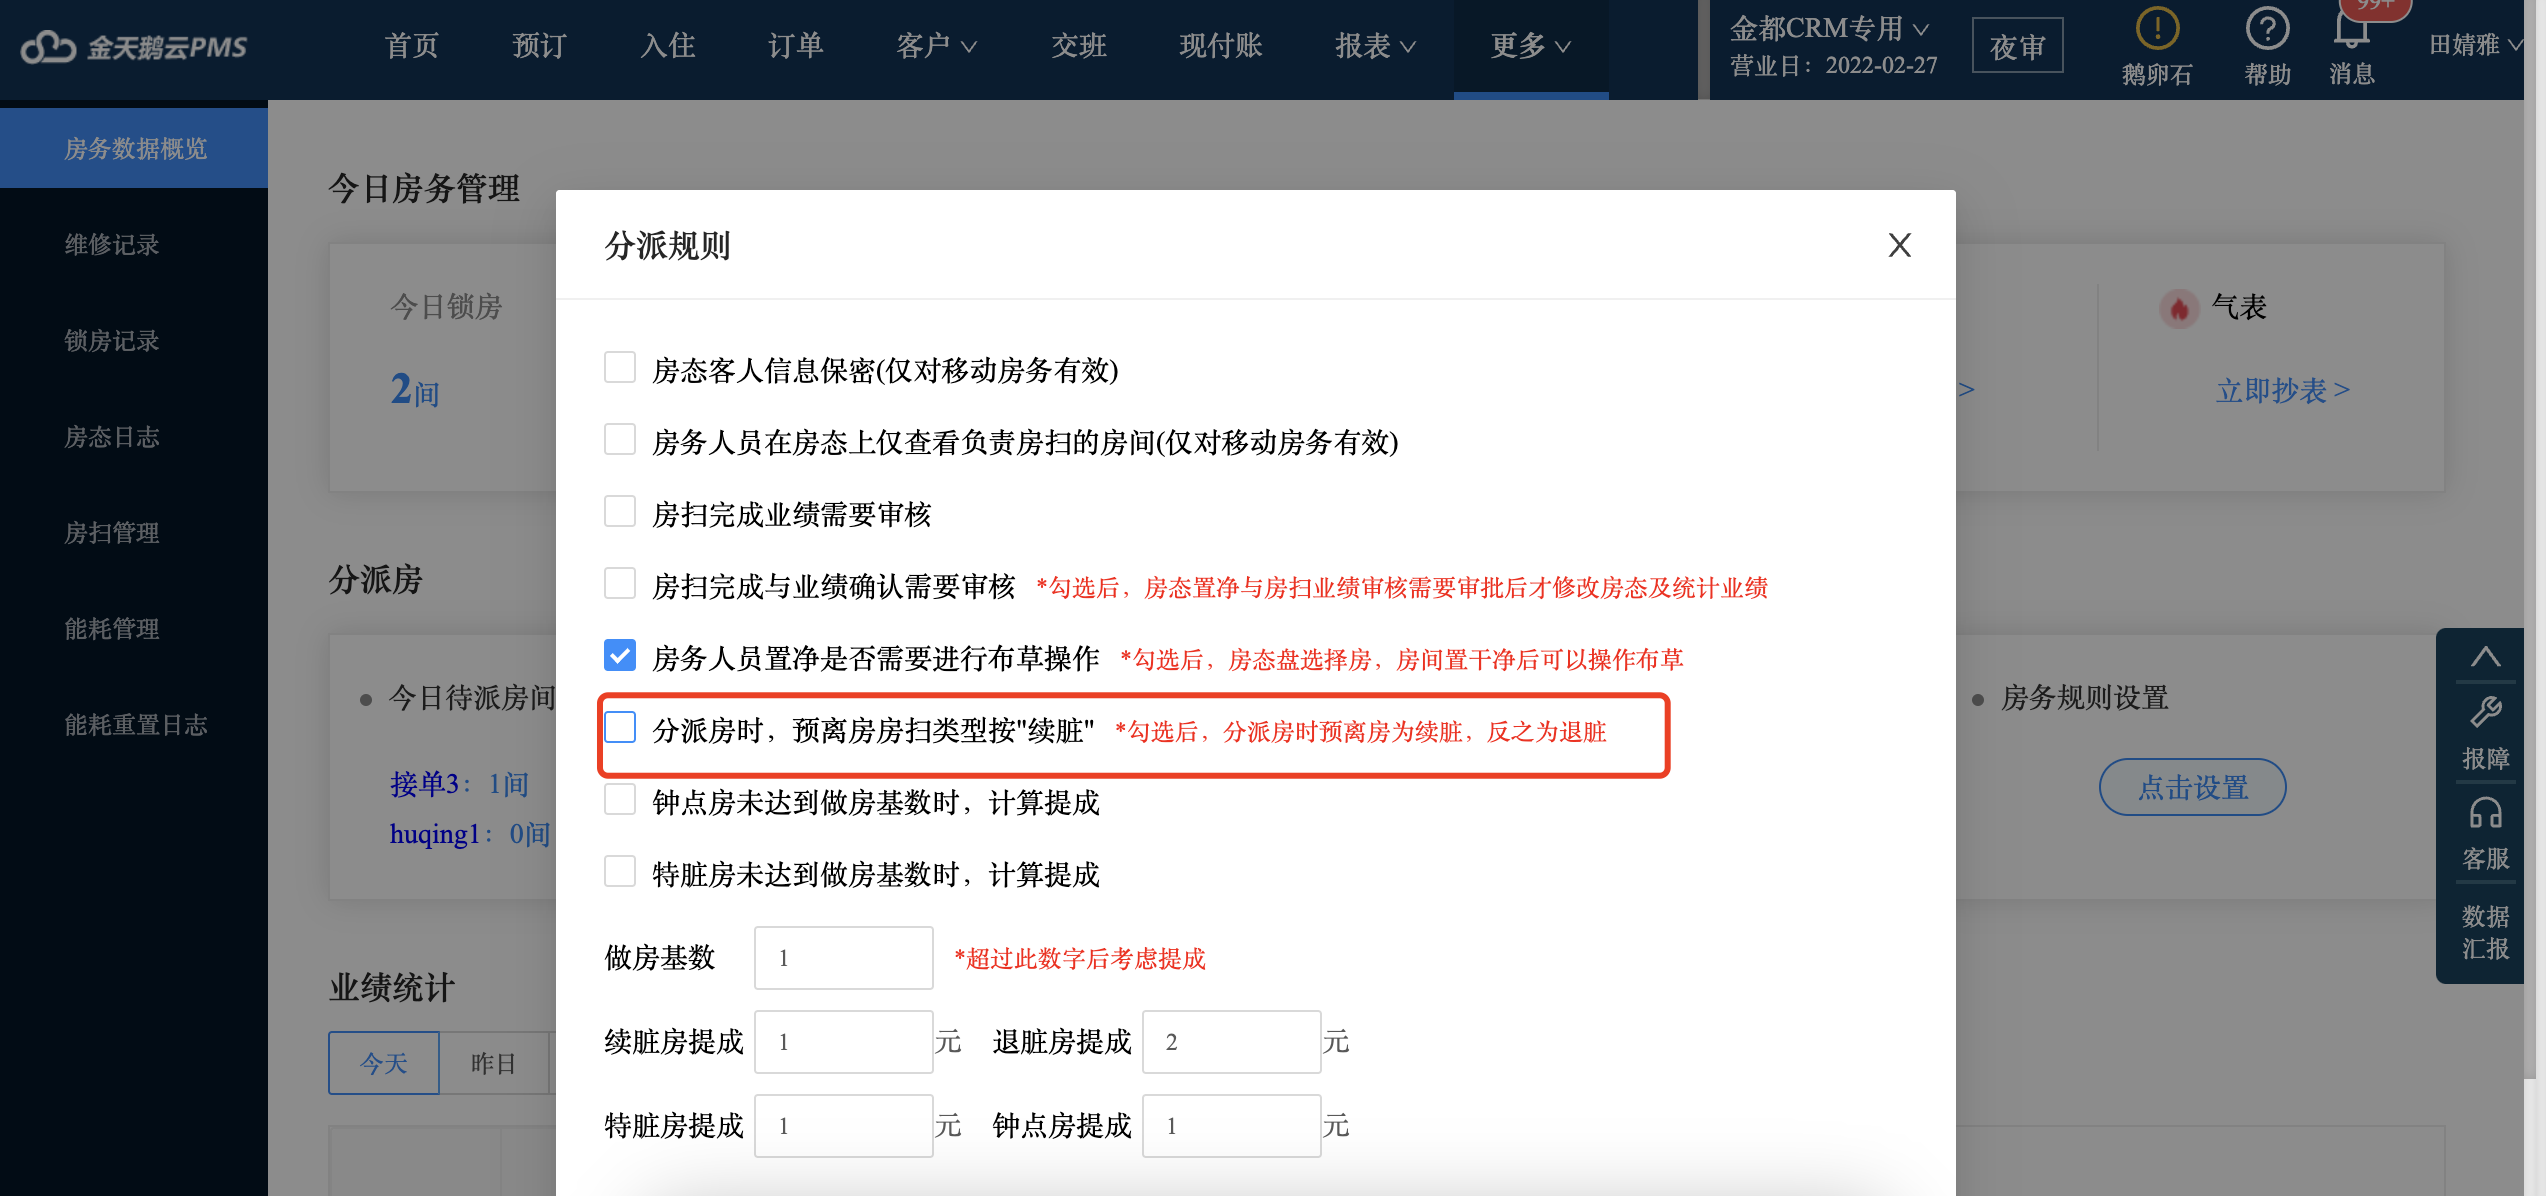Open 能耗重置日志 in the sidebar
This screenshot has height=1196, width=2546.
coord(134,724)
